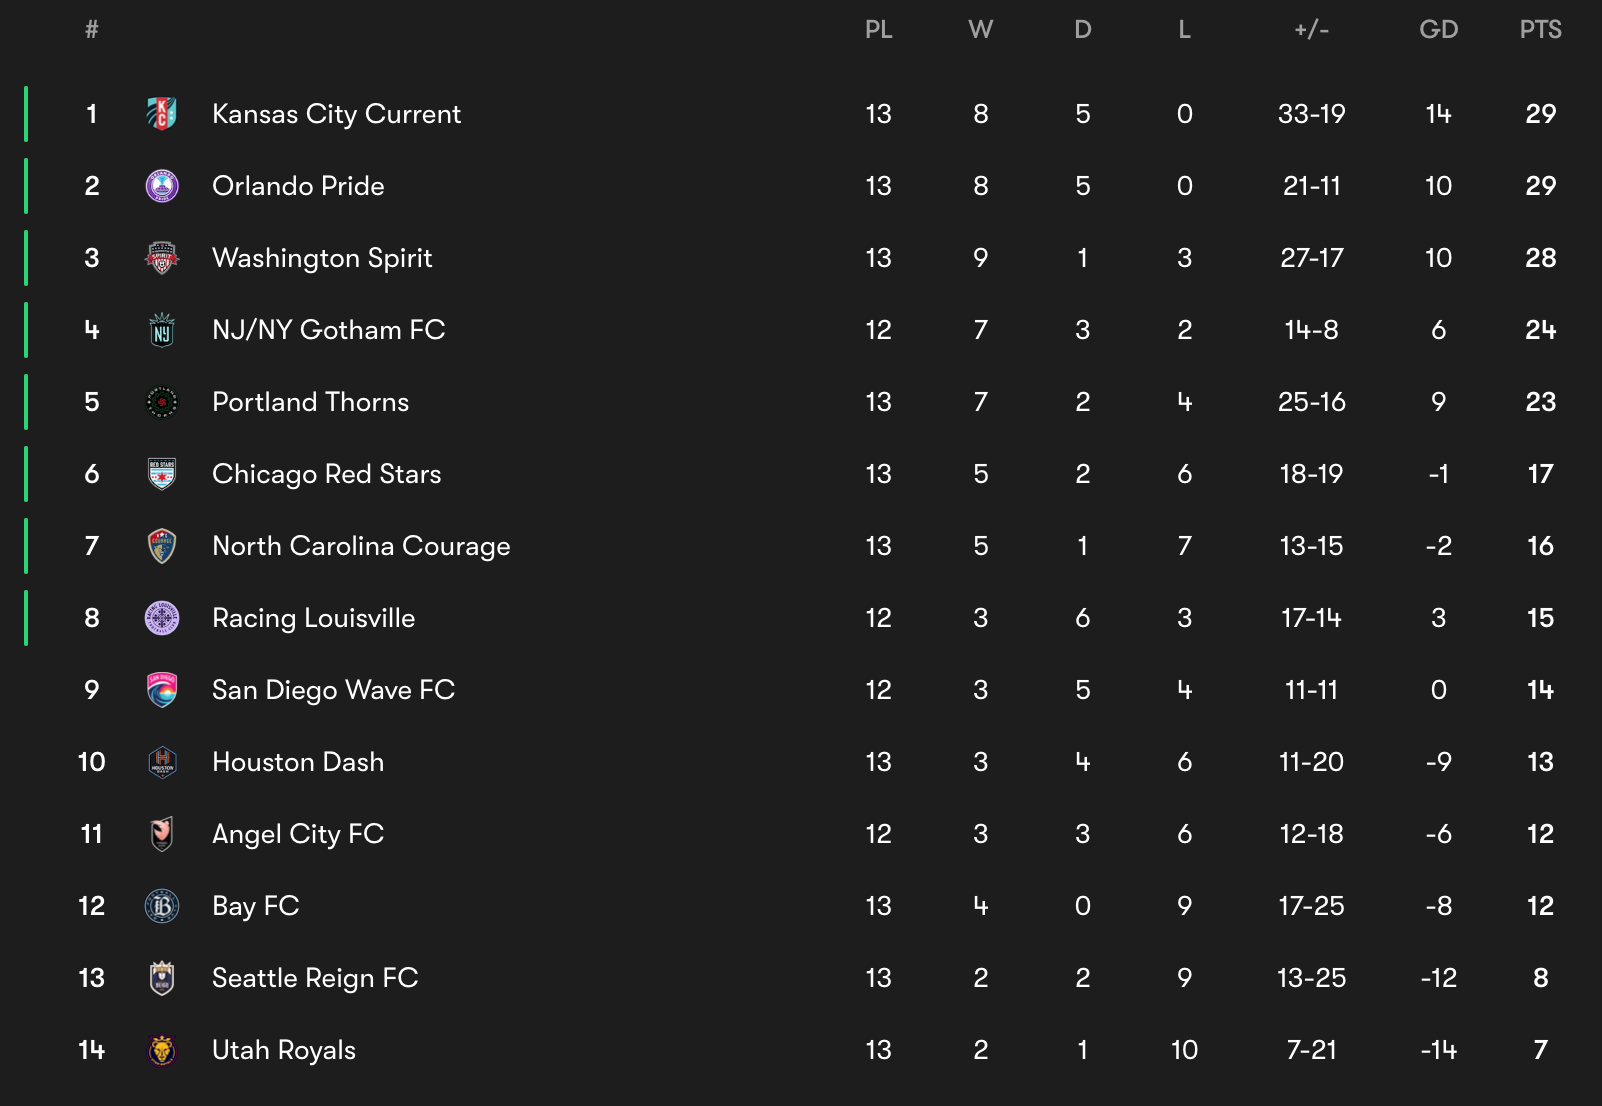Image resolution: width=1602 pixels, height=1106 pixels.
Task: Click the Bay FC team badge
Action: pos(162,906)
